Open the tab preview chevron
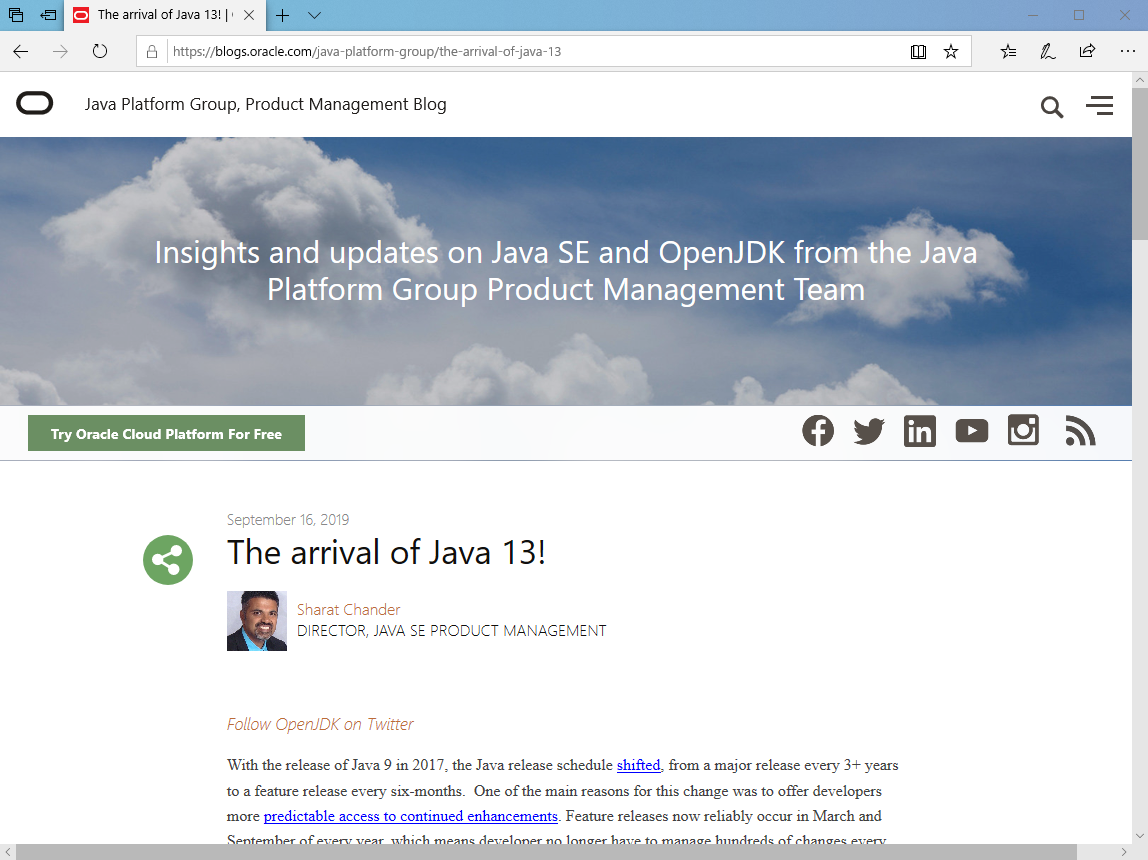1148x860 pixels. click(x=314, y=16)
